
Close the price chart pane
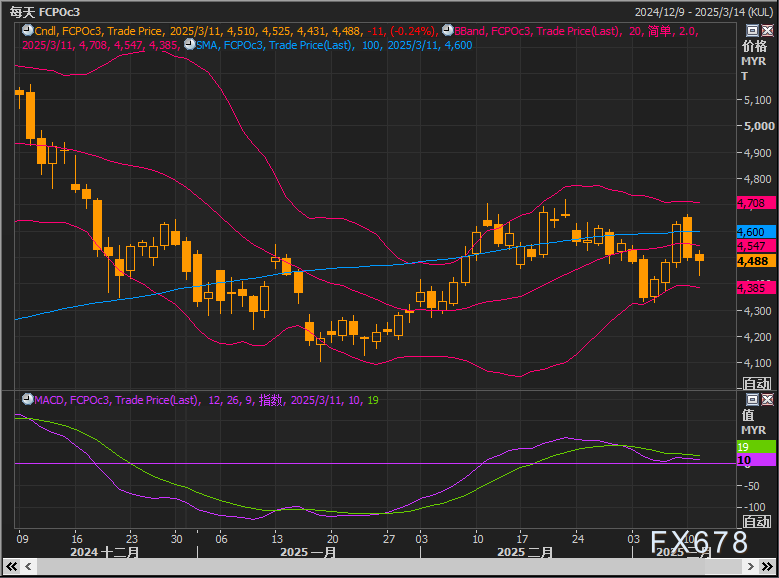point(765,31)
